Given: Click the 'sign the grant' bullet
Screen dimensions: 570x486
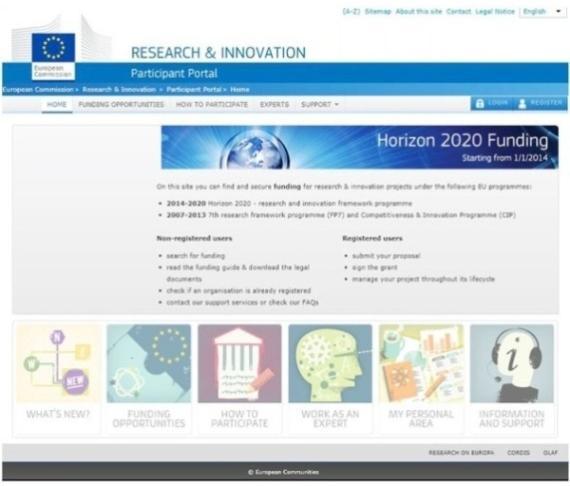Looking at the screenshot, I should tap(374, 267).
